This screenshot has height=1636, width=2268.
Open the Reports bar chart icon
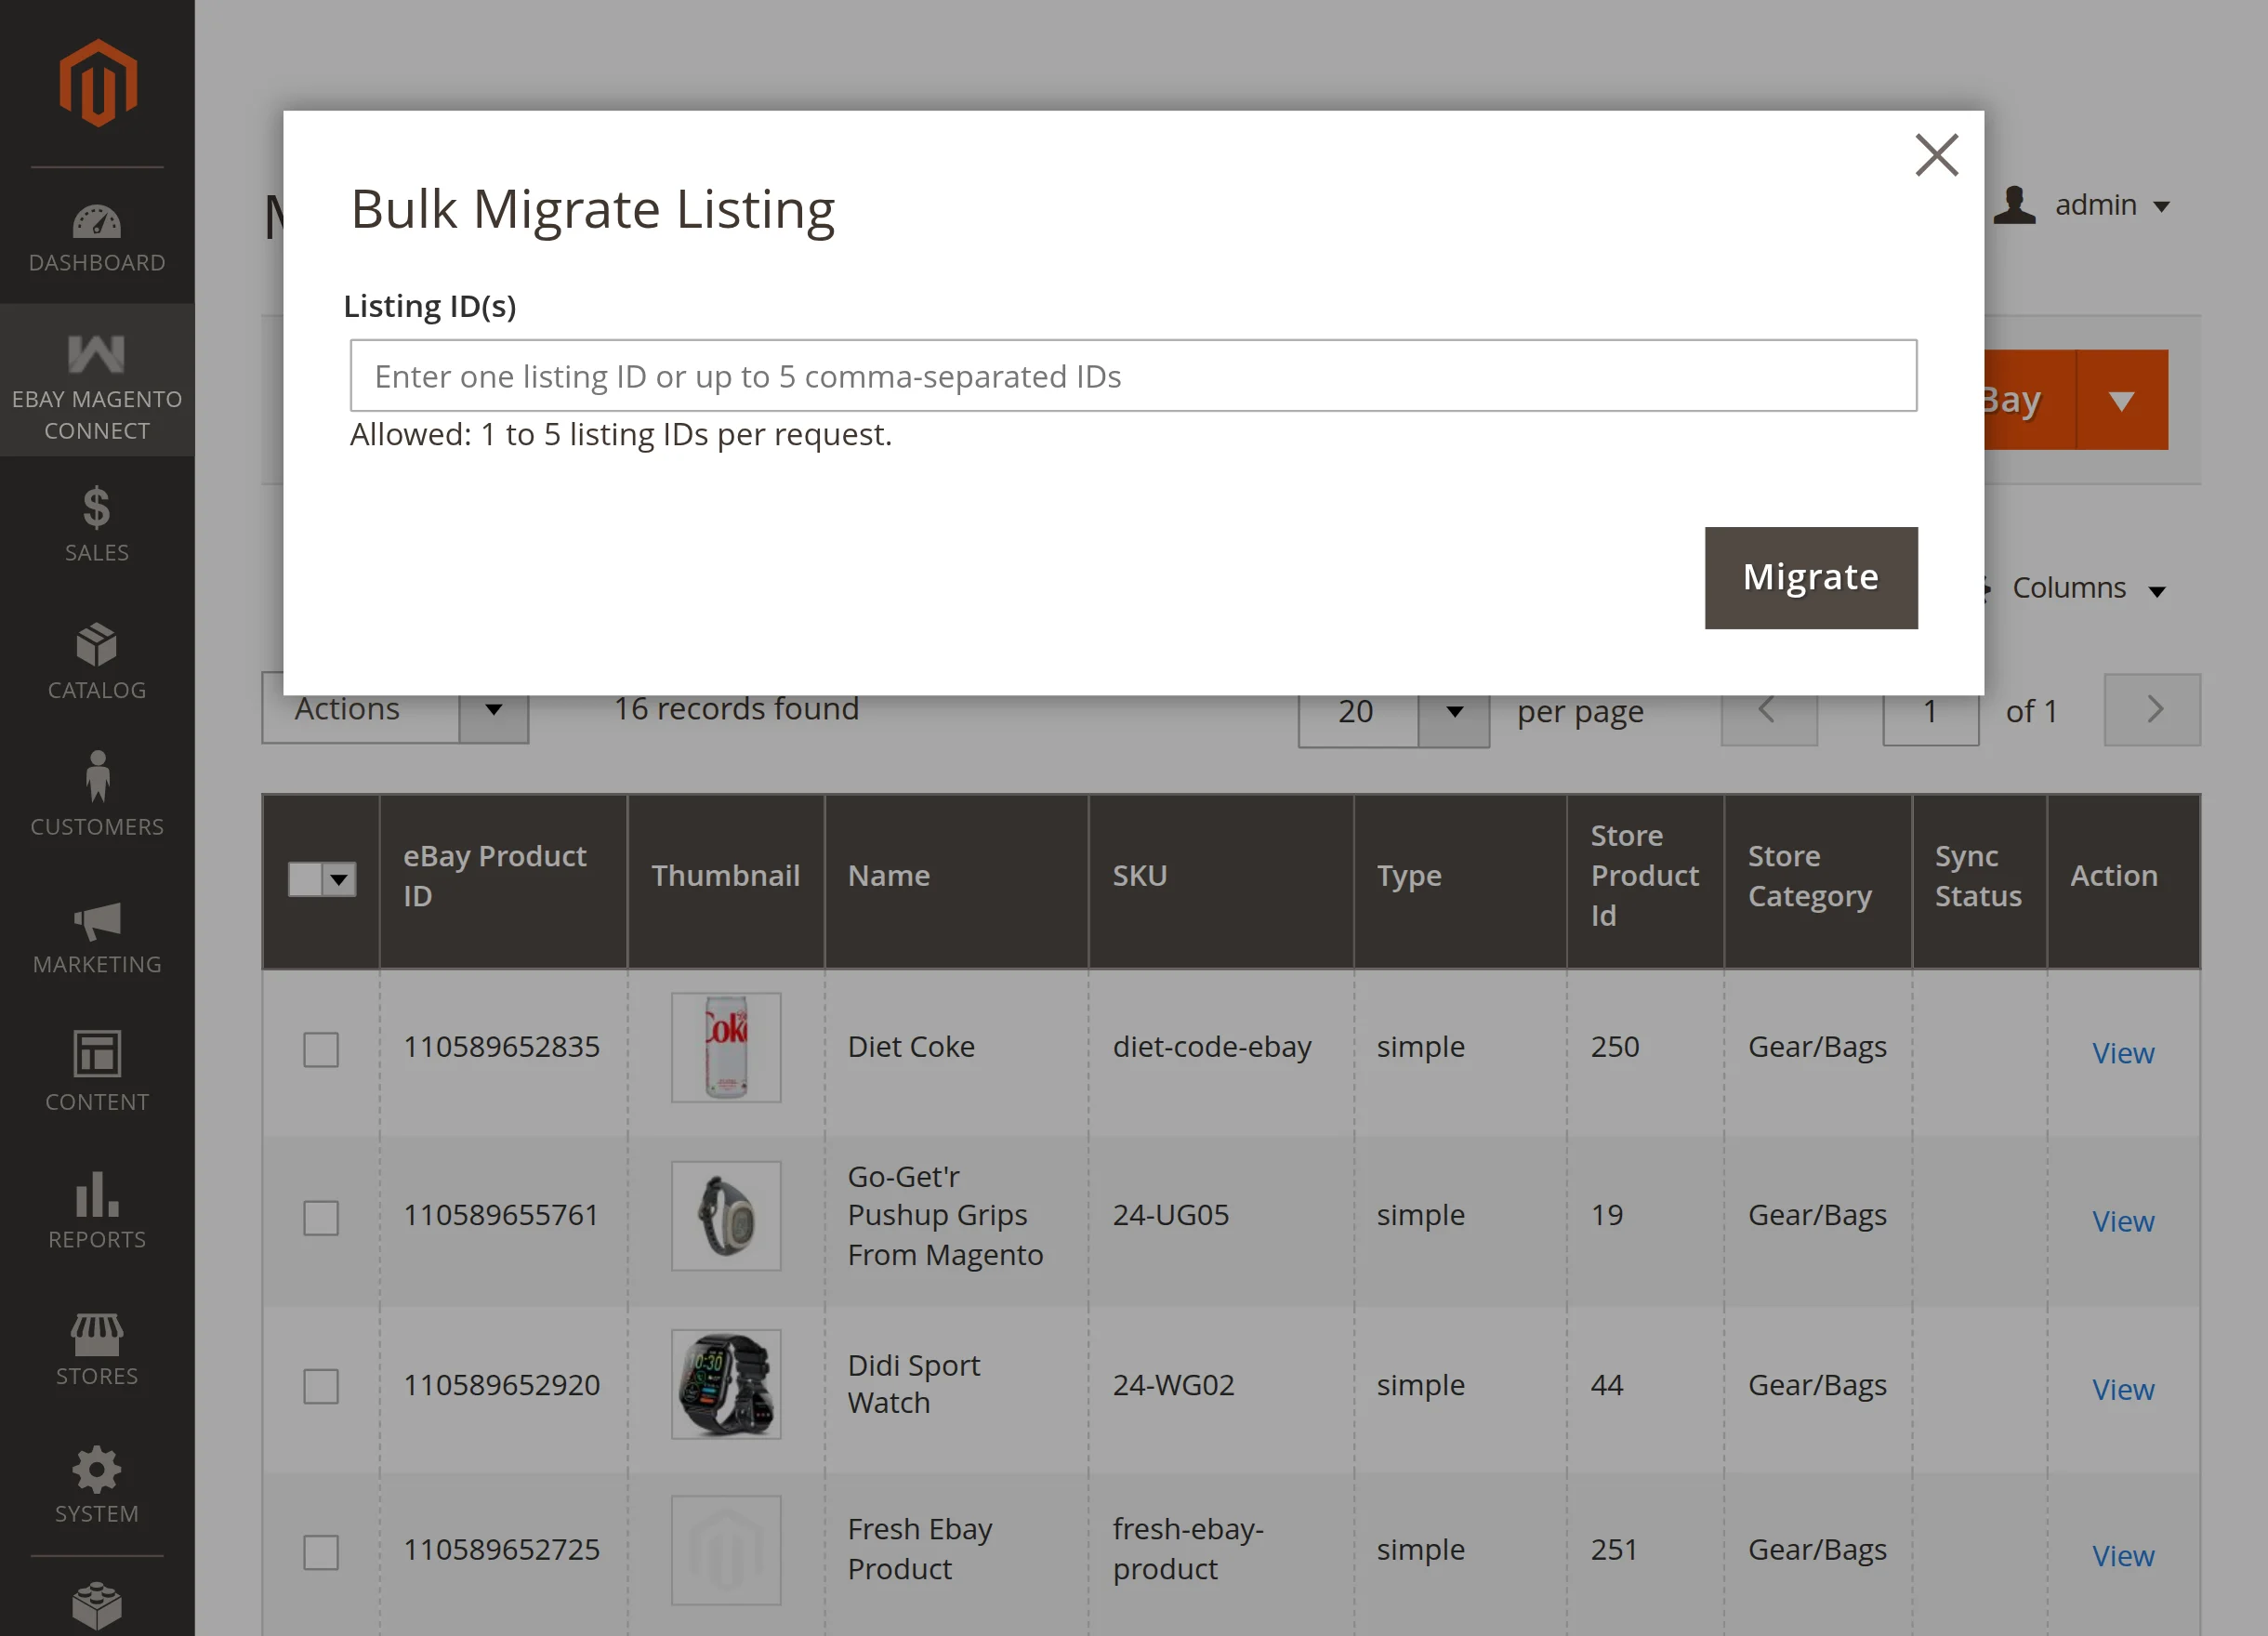(x=97, y=1193)
